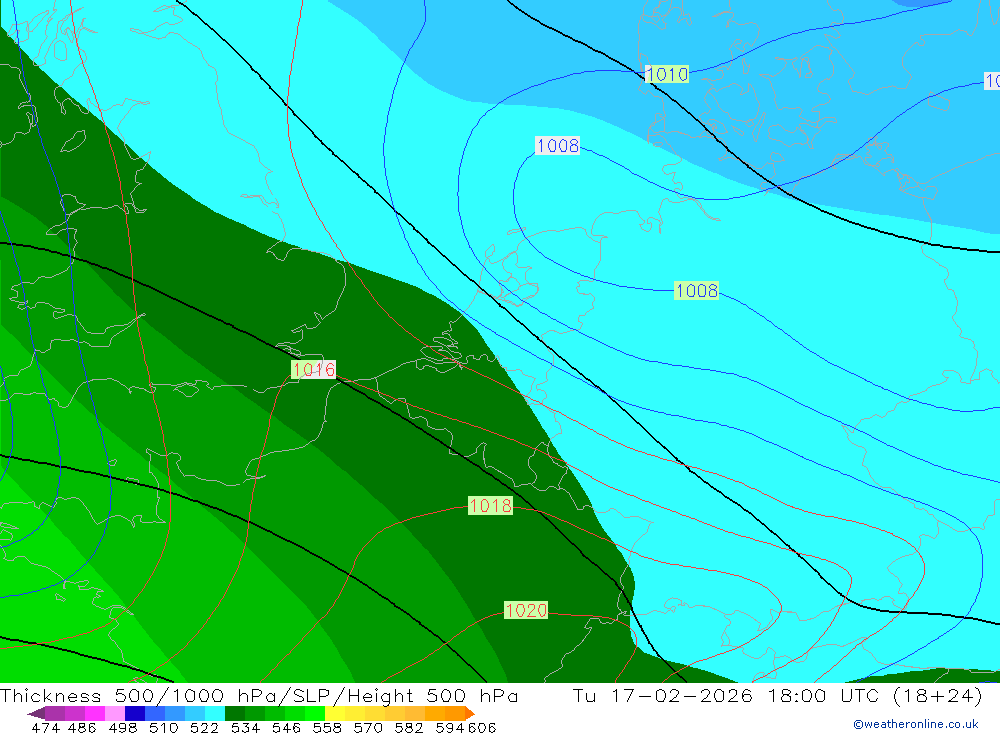Screen dimensions: 1000x733
Task: Click the green-highlighted 1008 isobar label
Action: 696,291
